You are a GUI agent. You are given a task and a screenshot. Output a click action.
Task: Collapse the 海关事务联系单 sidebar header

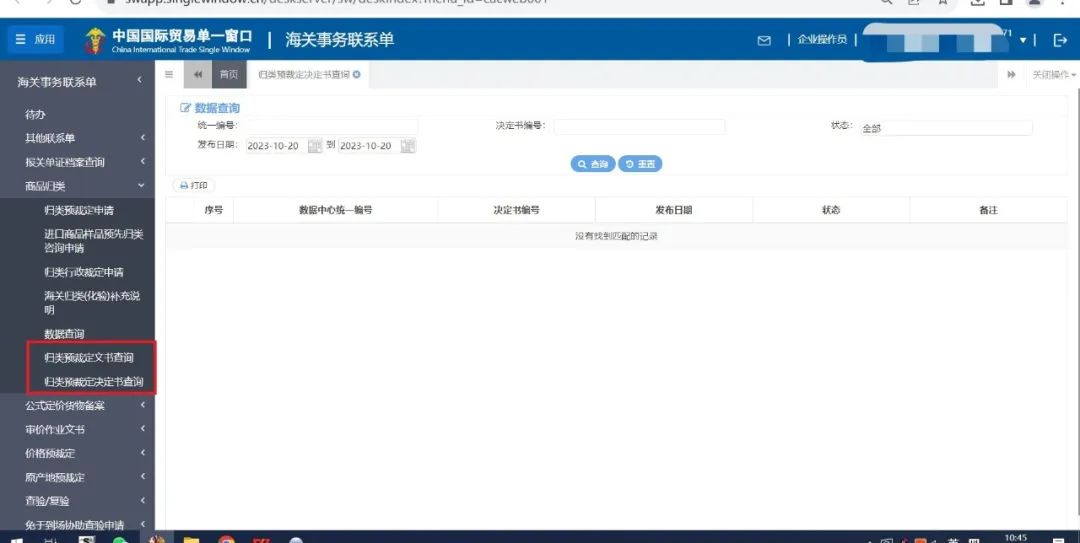point(77,82)
